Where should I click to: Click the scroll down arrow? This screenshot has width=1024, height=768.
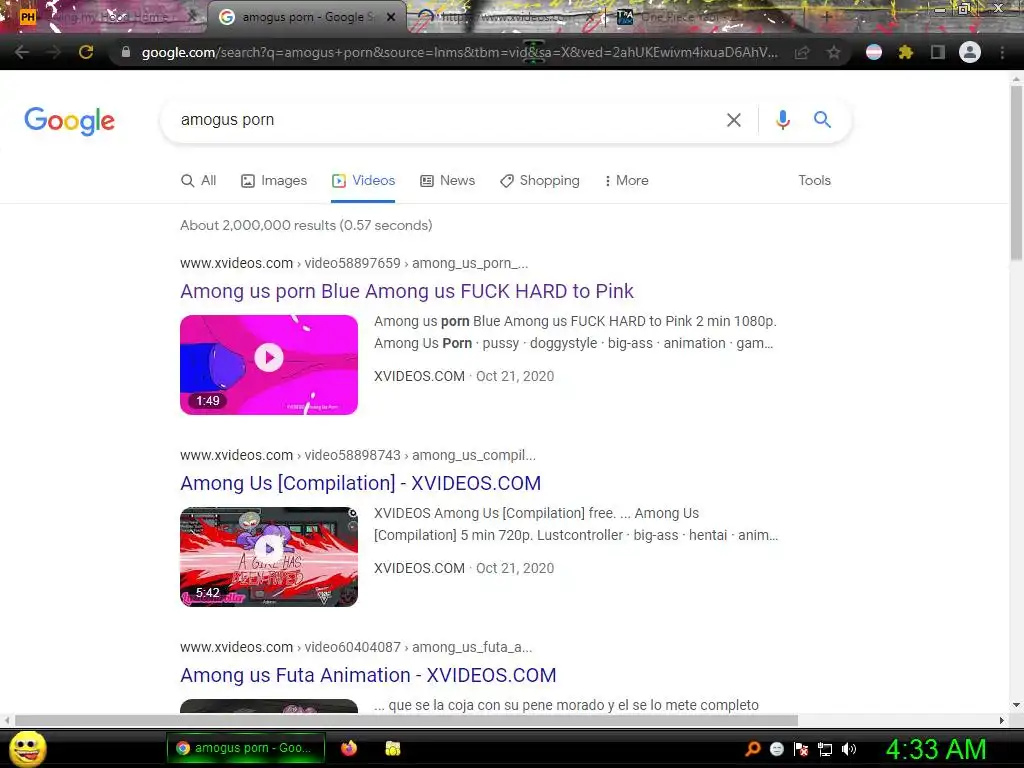(x=1016, y=705)
